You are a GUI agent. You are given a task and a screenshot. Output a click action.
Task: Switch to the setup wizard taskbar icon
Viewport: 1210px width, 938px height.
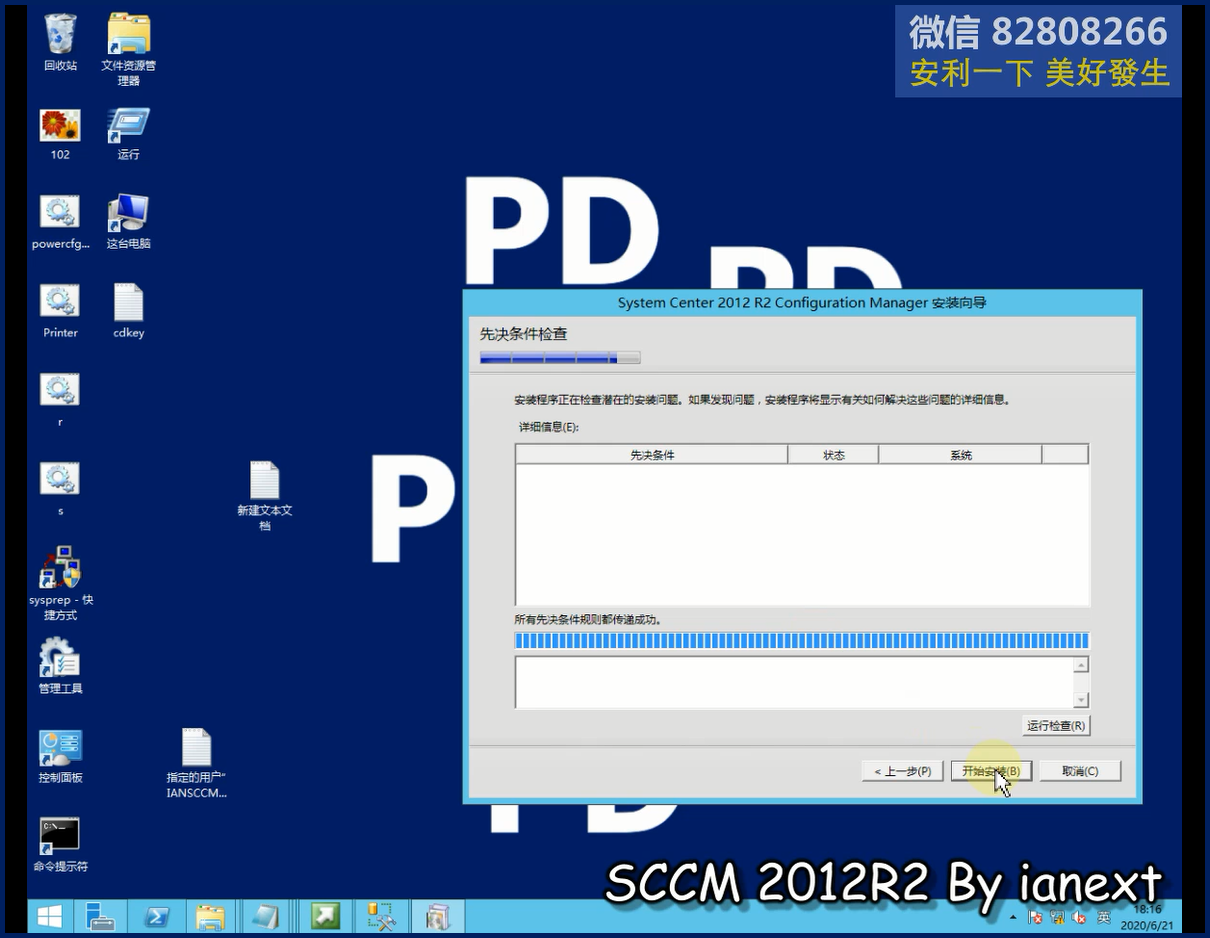437,916
